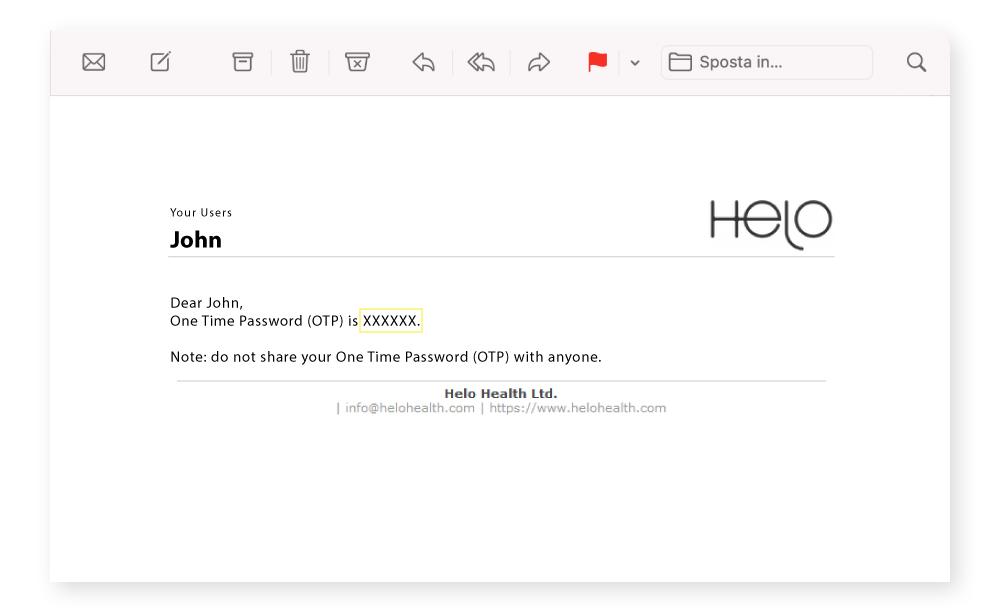1000x612 pixels.
Task: Reply to all using the double arrow icon
Action: (x=482, y=62)
